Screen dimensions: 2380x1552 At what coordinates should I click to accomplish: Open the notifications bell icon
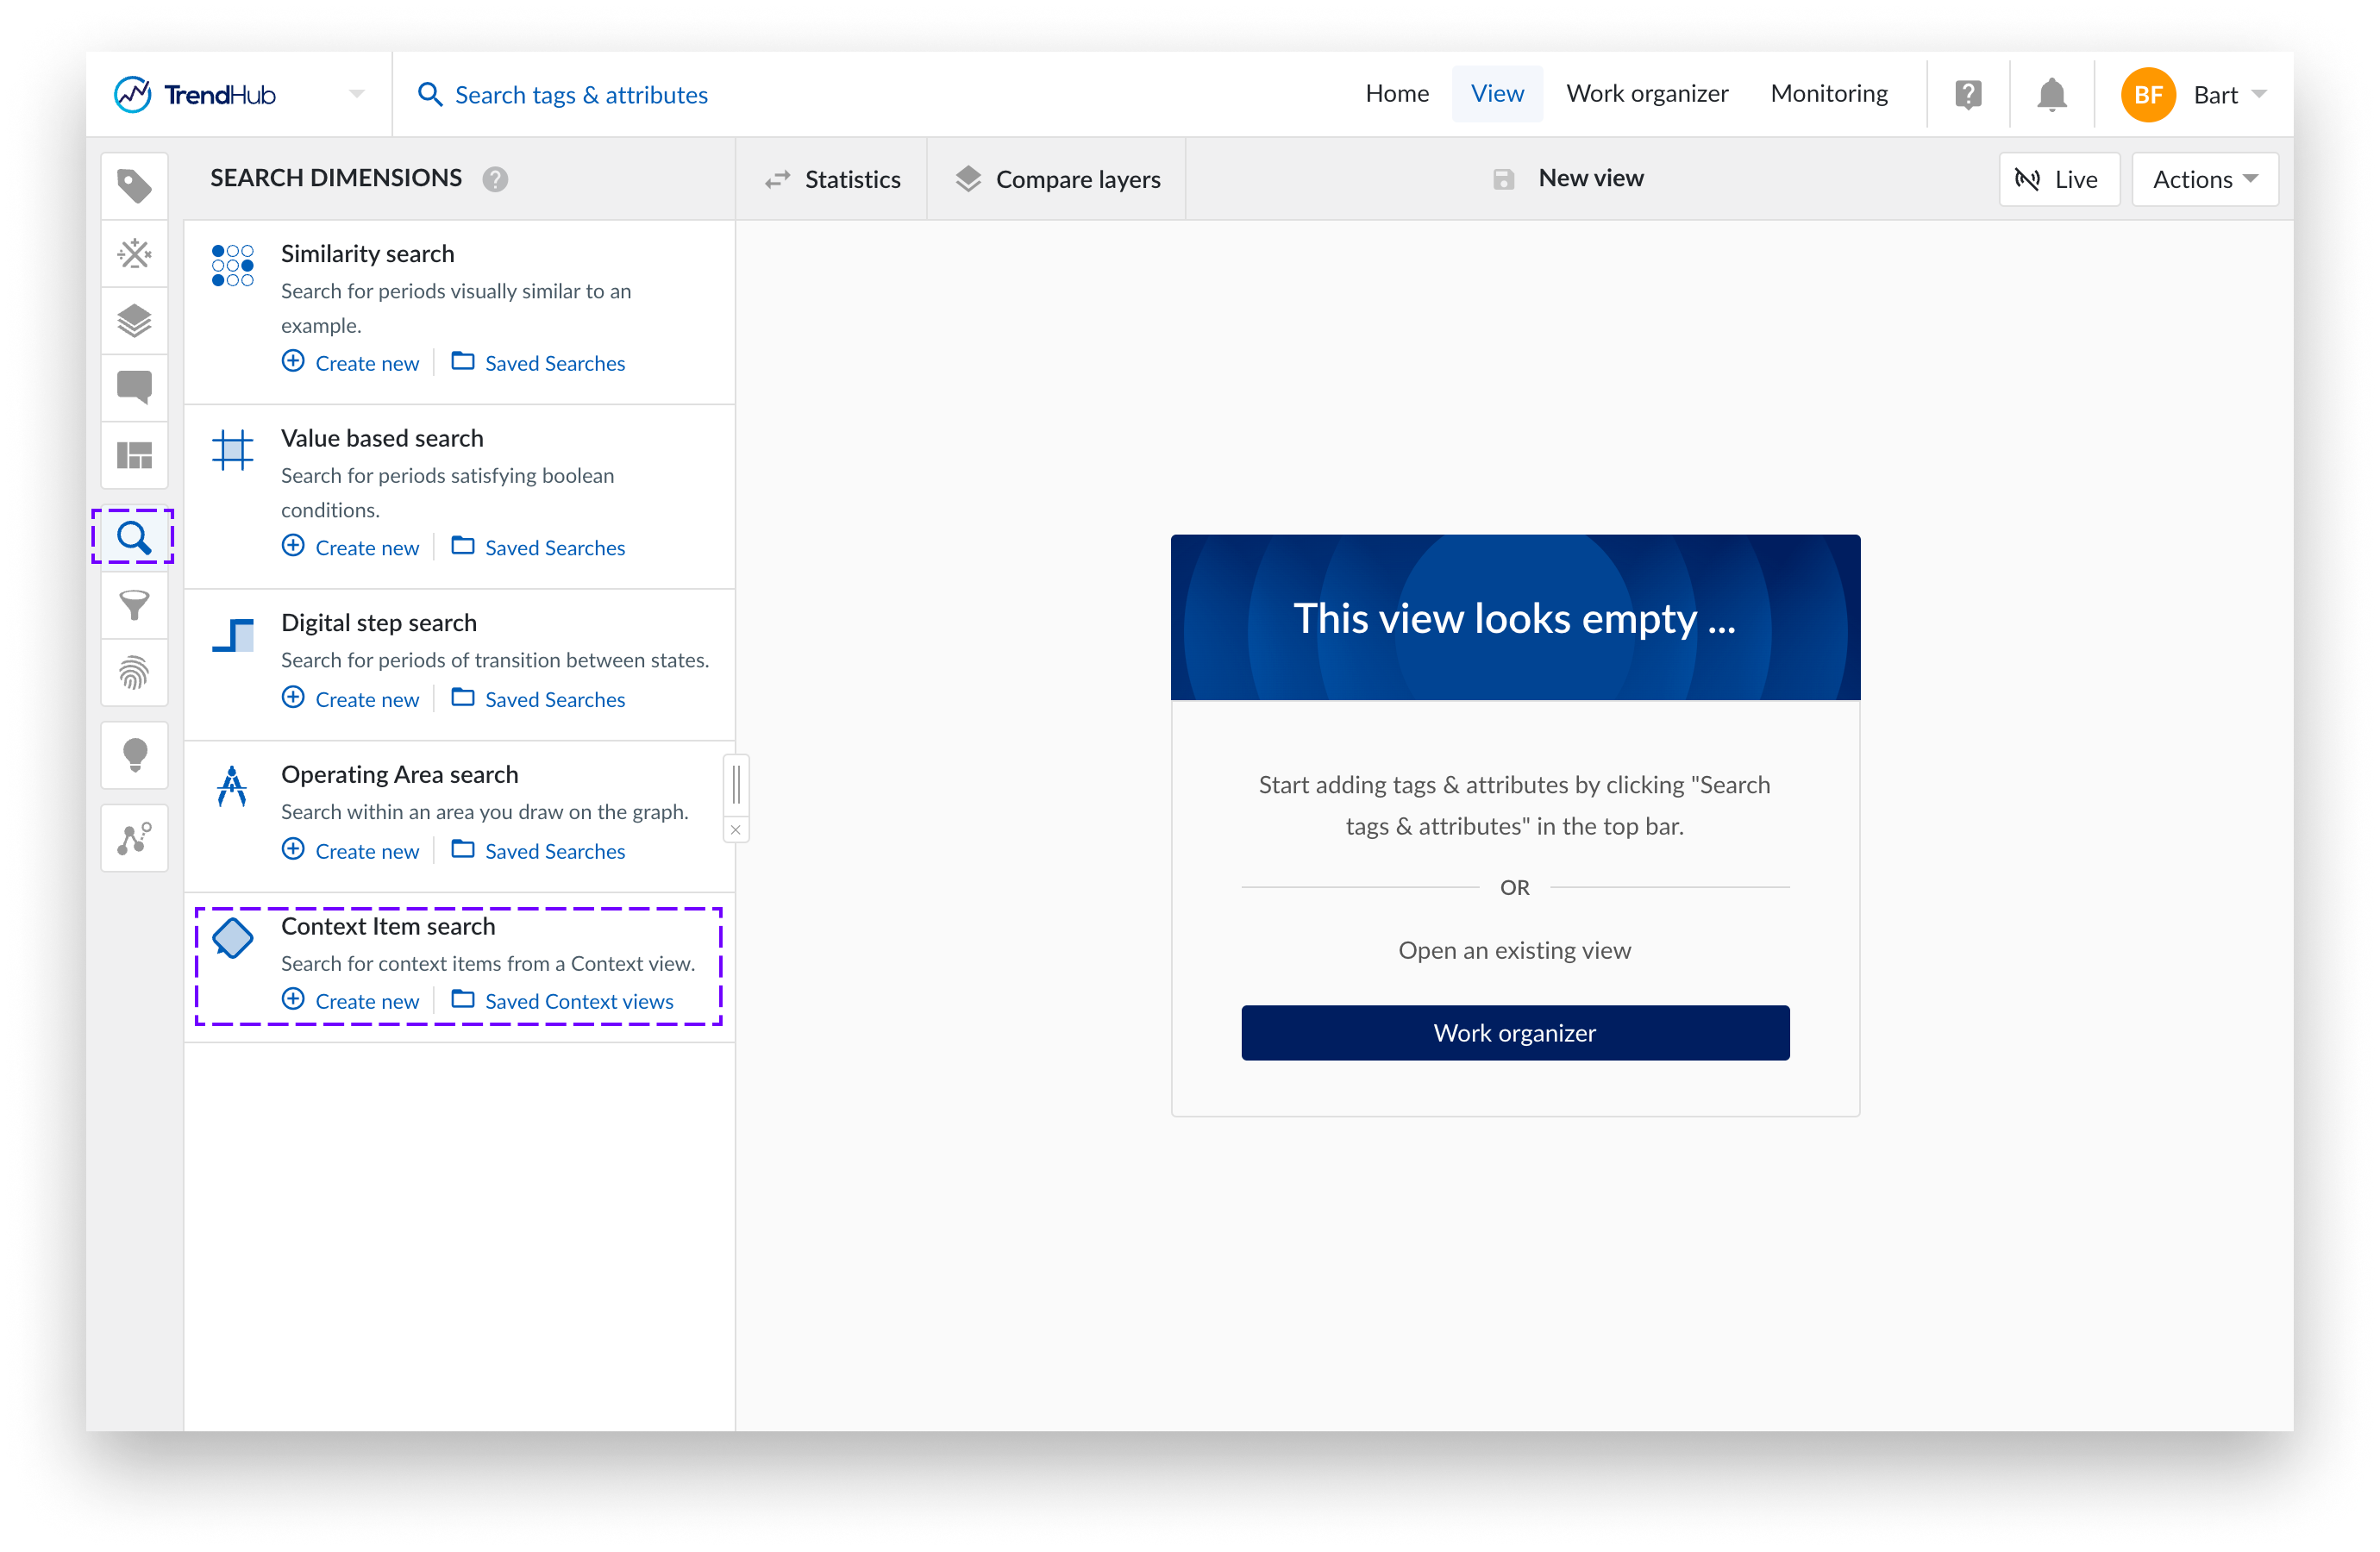pyautogui.click(x=2051, y=95)
